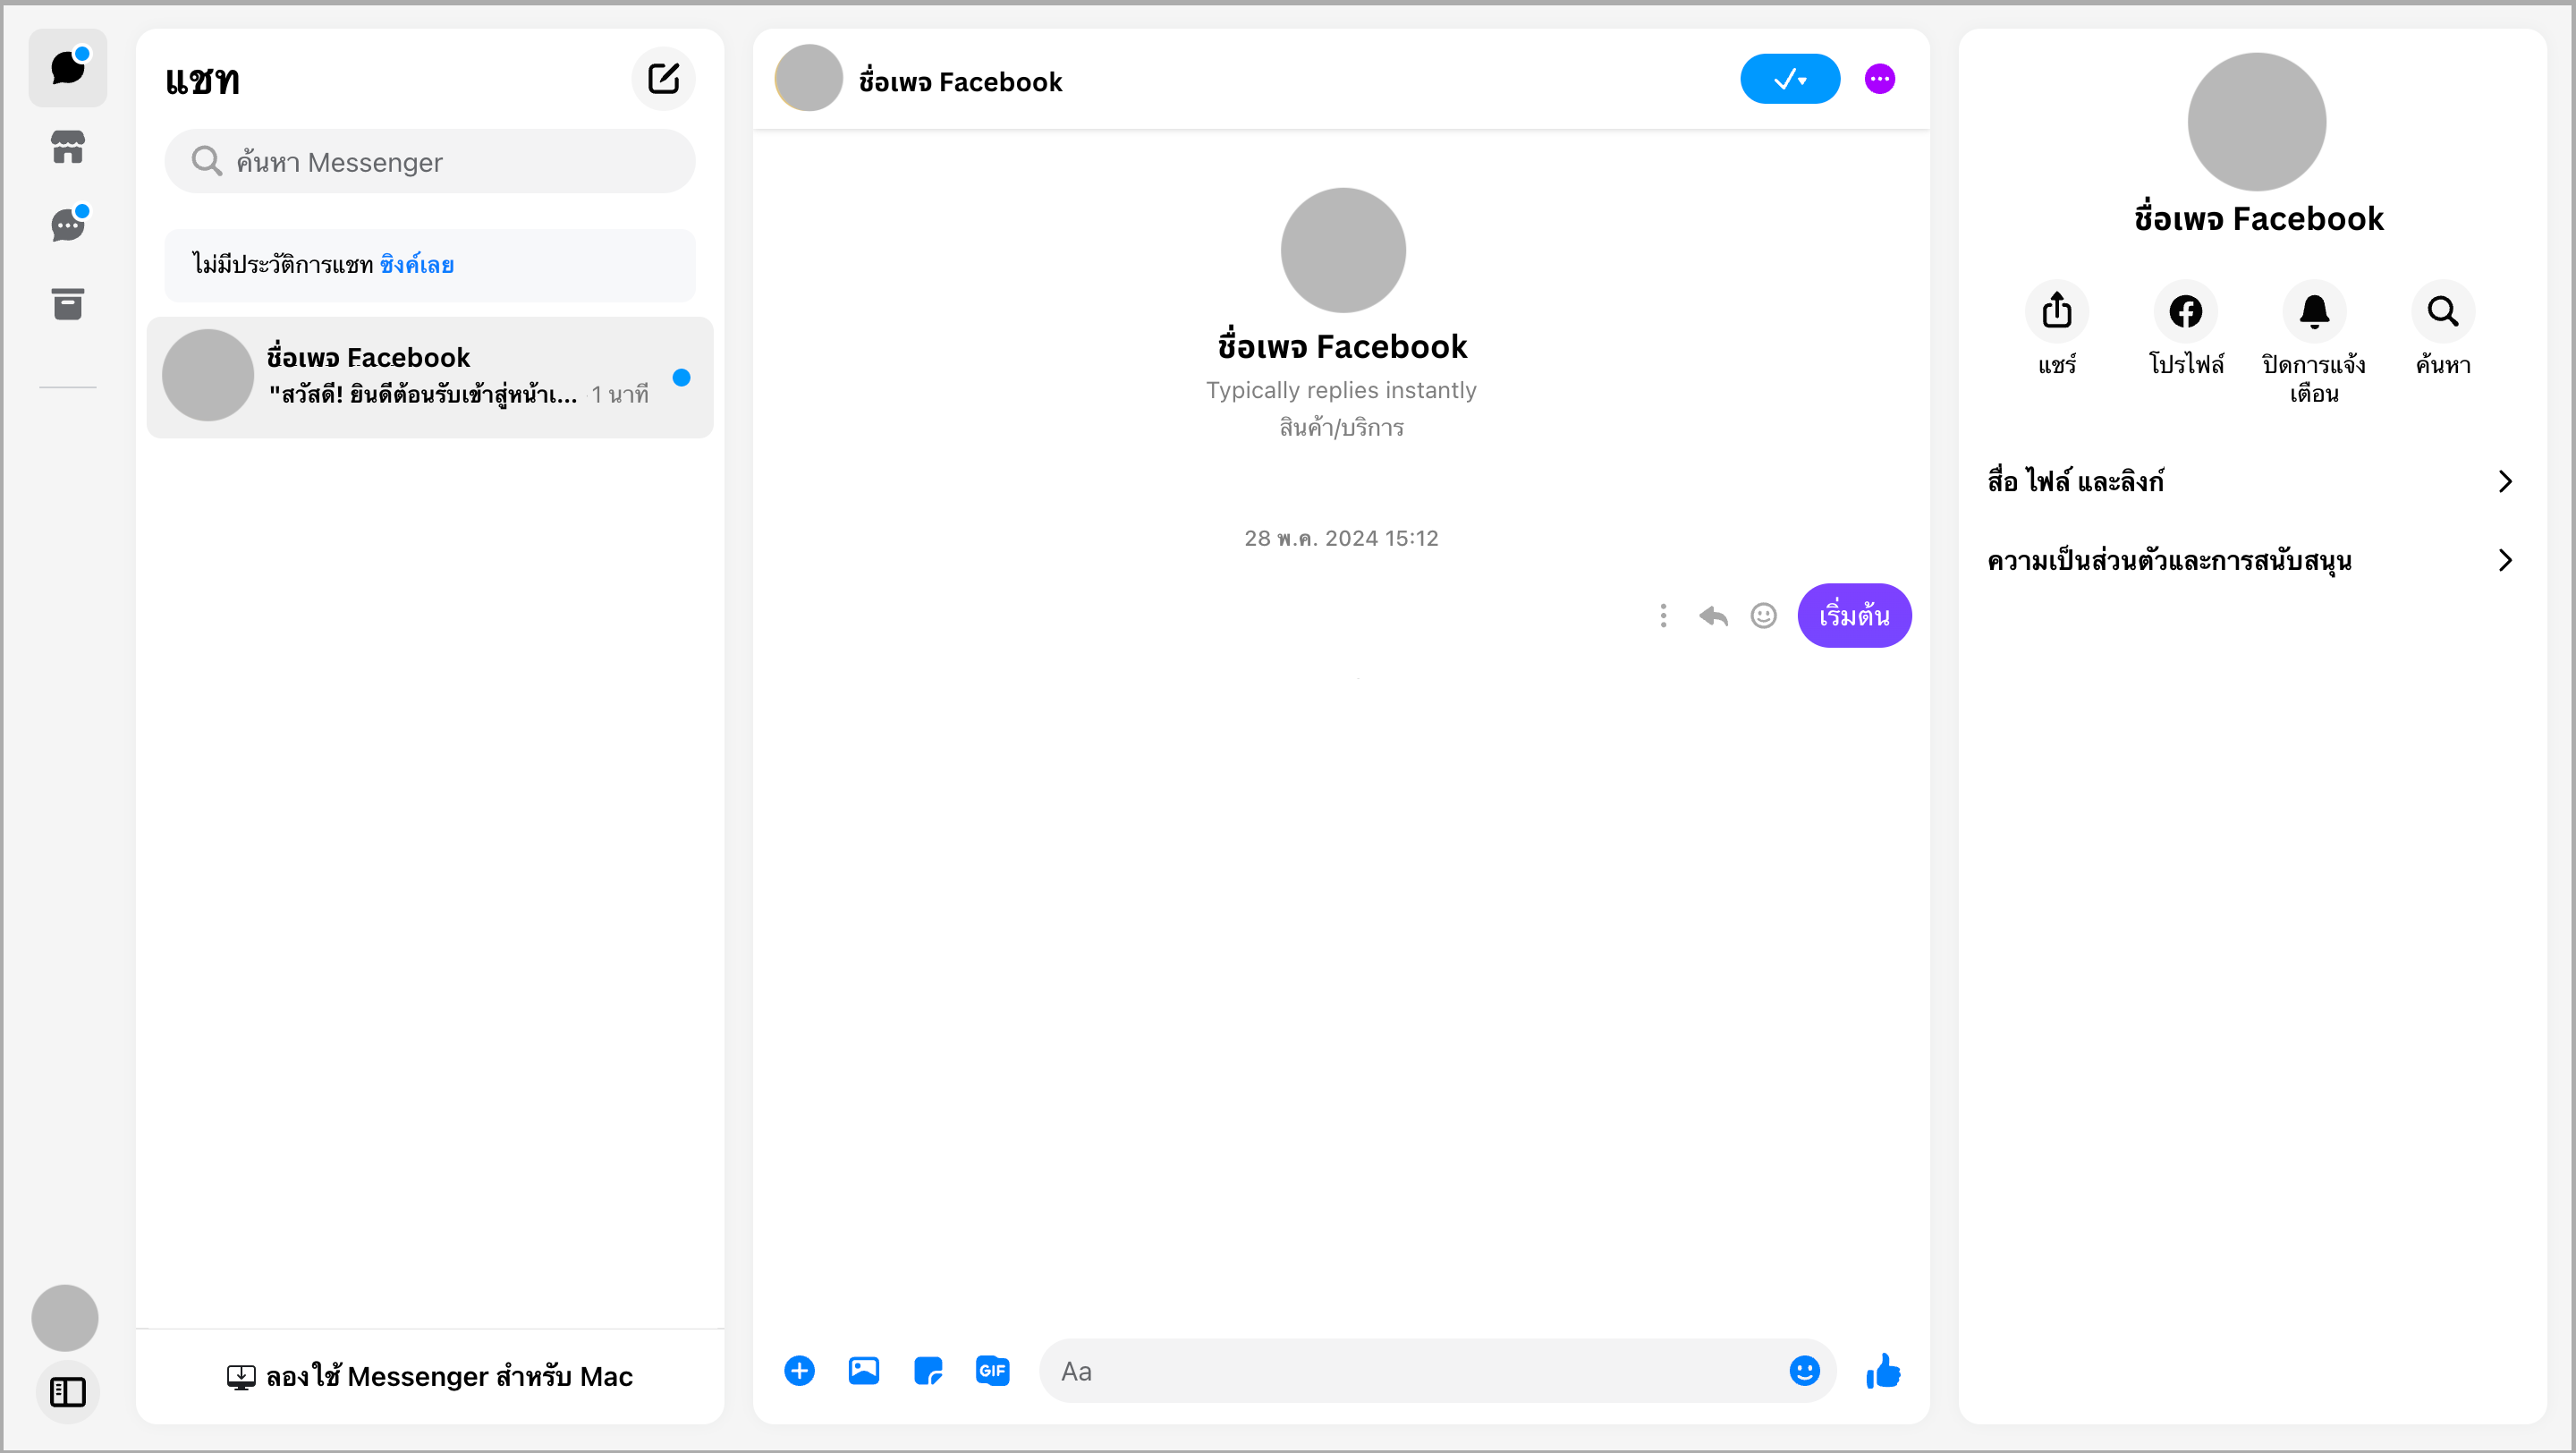Click the แชท panel heading
Image resolution: width=2576 pixels, height=1453 pixels.
point(202,80)
